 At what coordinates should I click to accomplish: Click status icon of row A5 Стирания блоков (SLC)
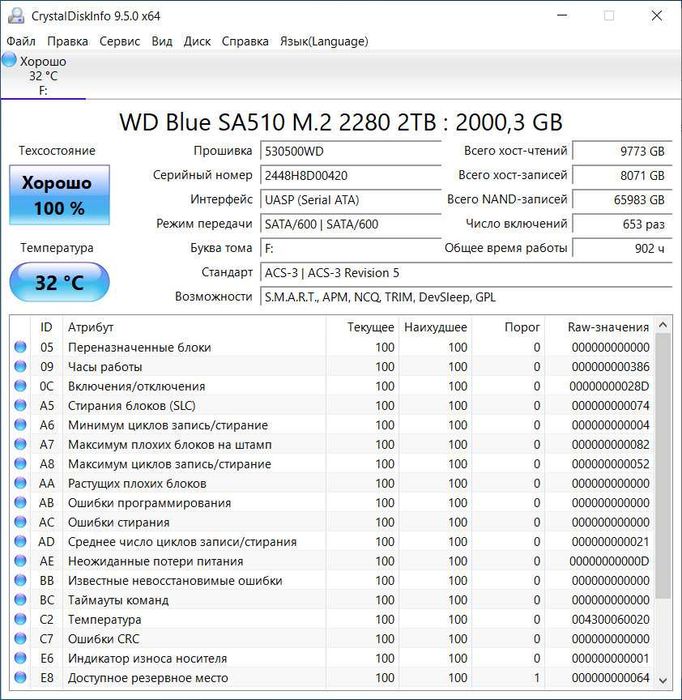click(x=21, y=405)
